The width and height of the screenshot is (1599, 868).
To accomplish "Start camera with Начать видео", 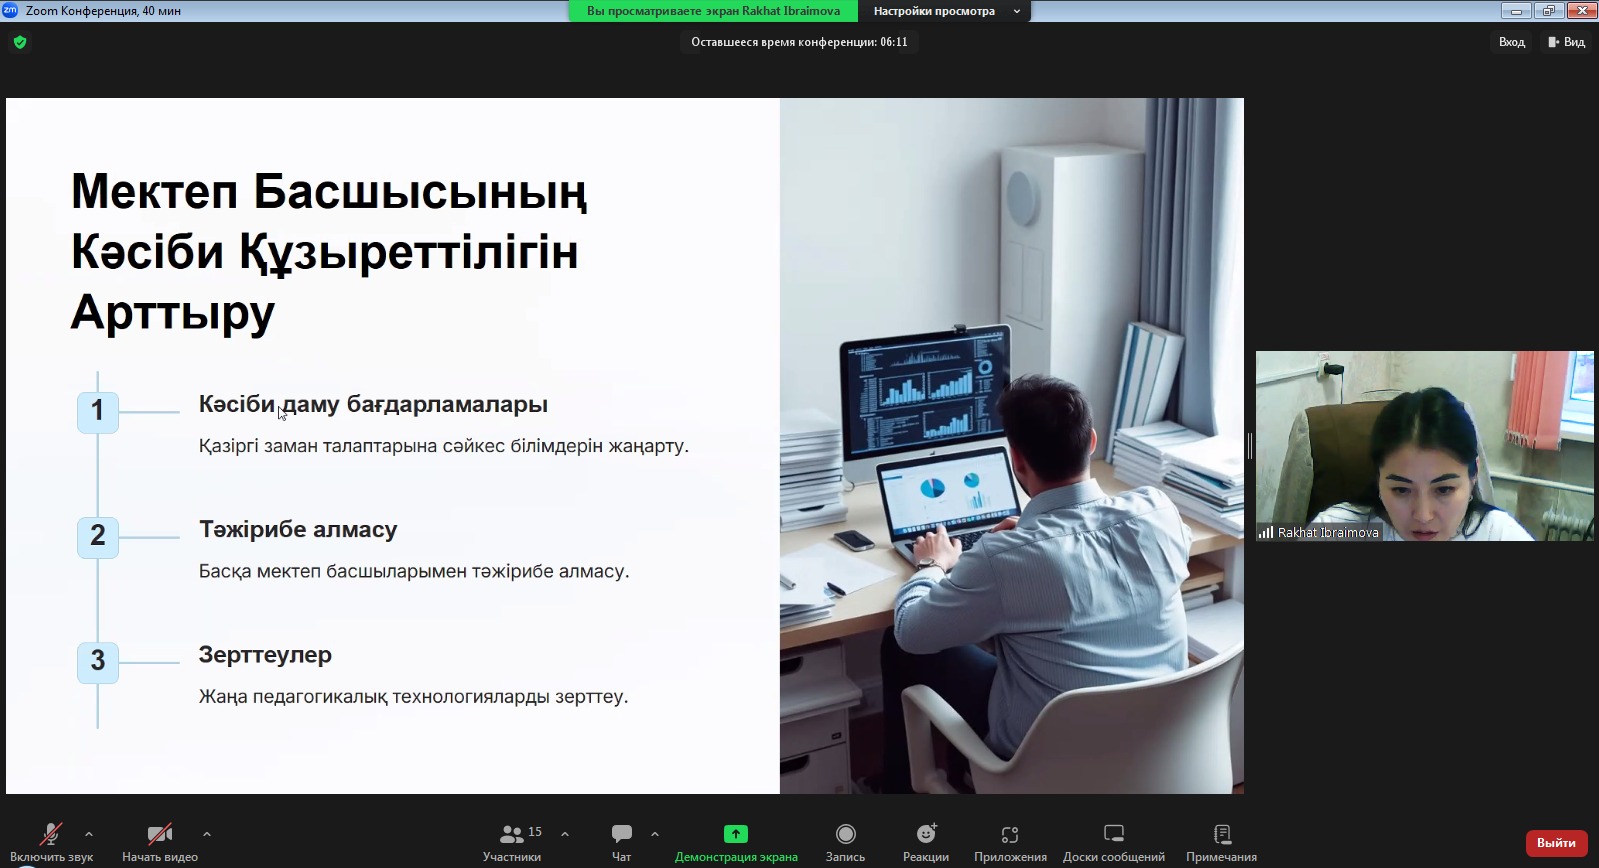I will pyautogui.click(x=160, y=842).
